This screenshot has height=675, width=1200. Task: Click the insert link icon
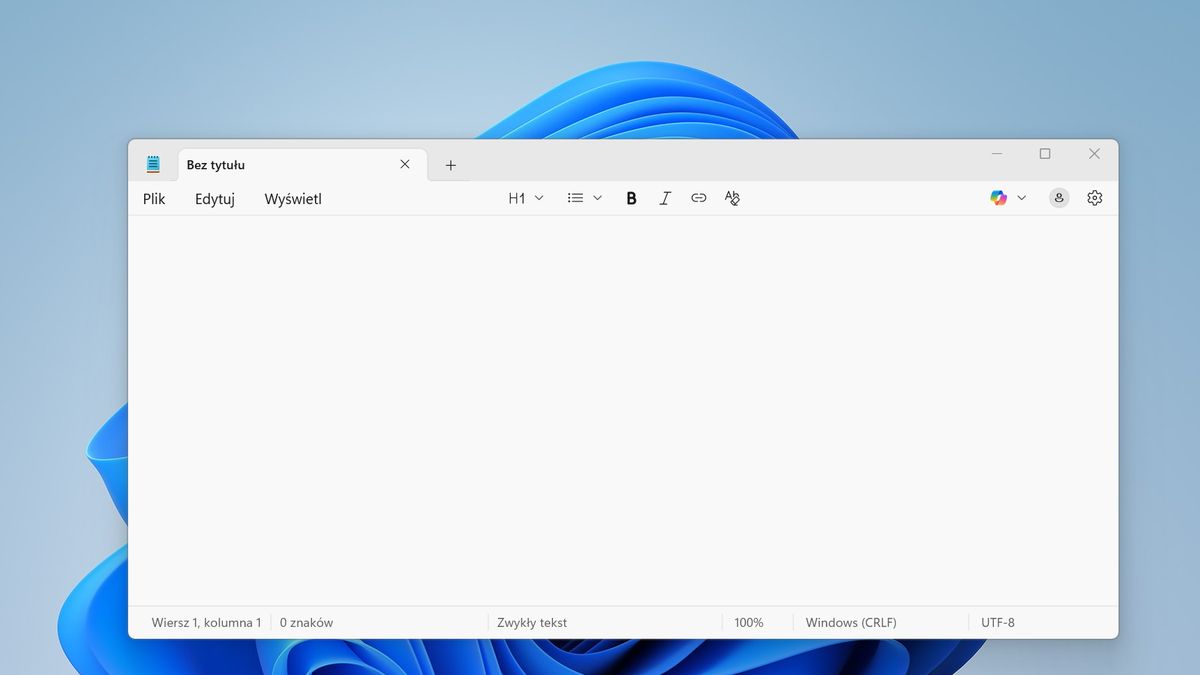[x=699, y=198]
